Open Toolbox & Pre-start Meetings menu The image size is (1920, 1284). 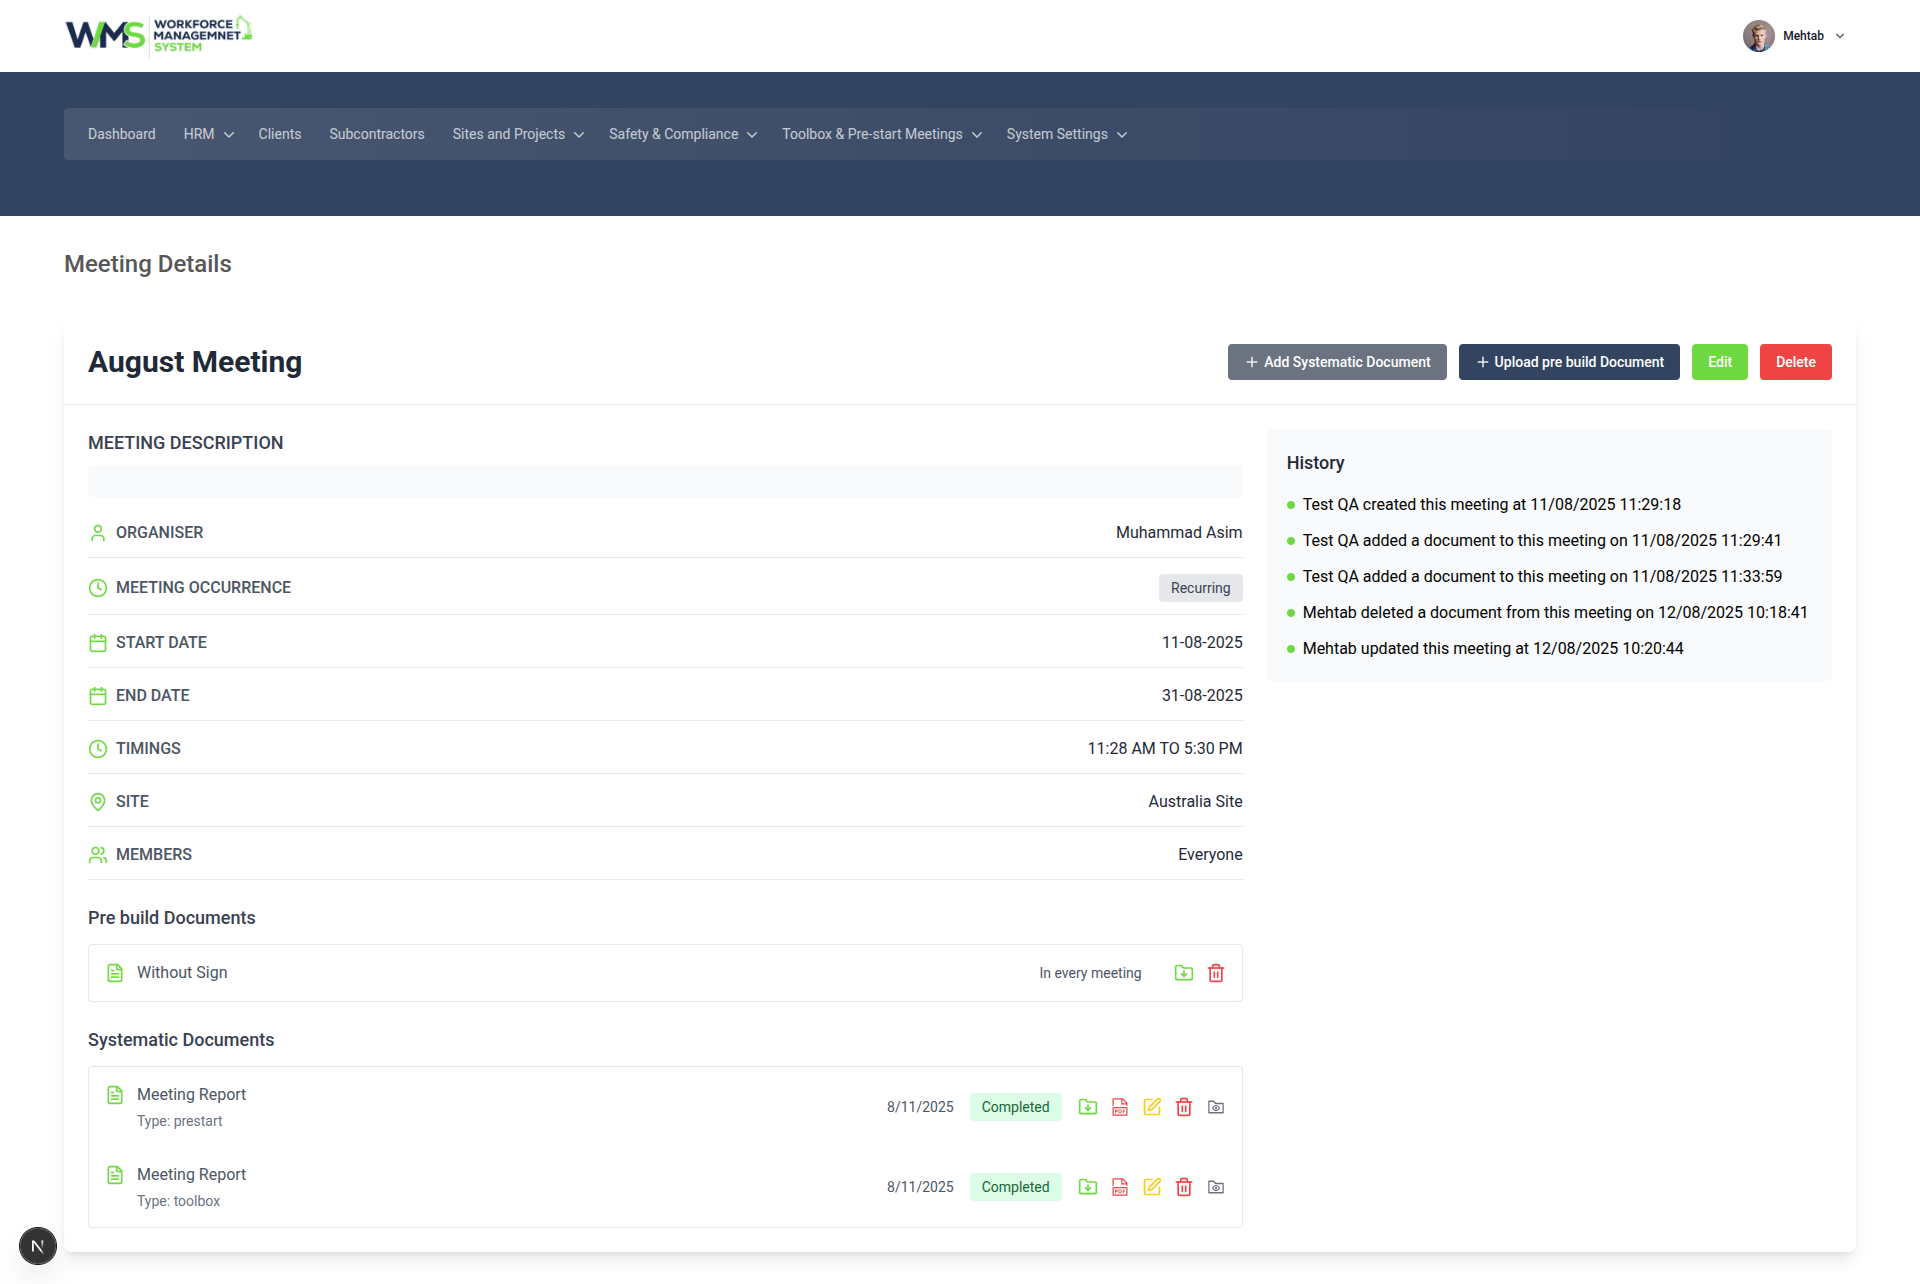click(x=881, y=134)
